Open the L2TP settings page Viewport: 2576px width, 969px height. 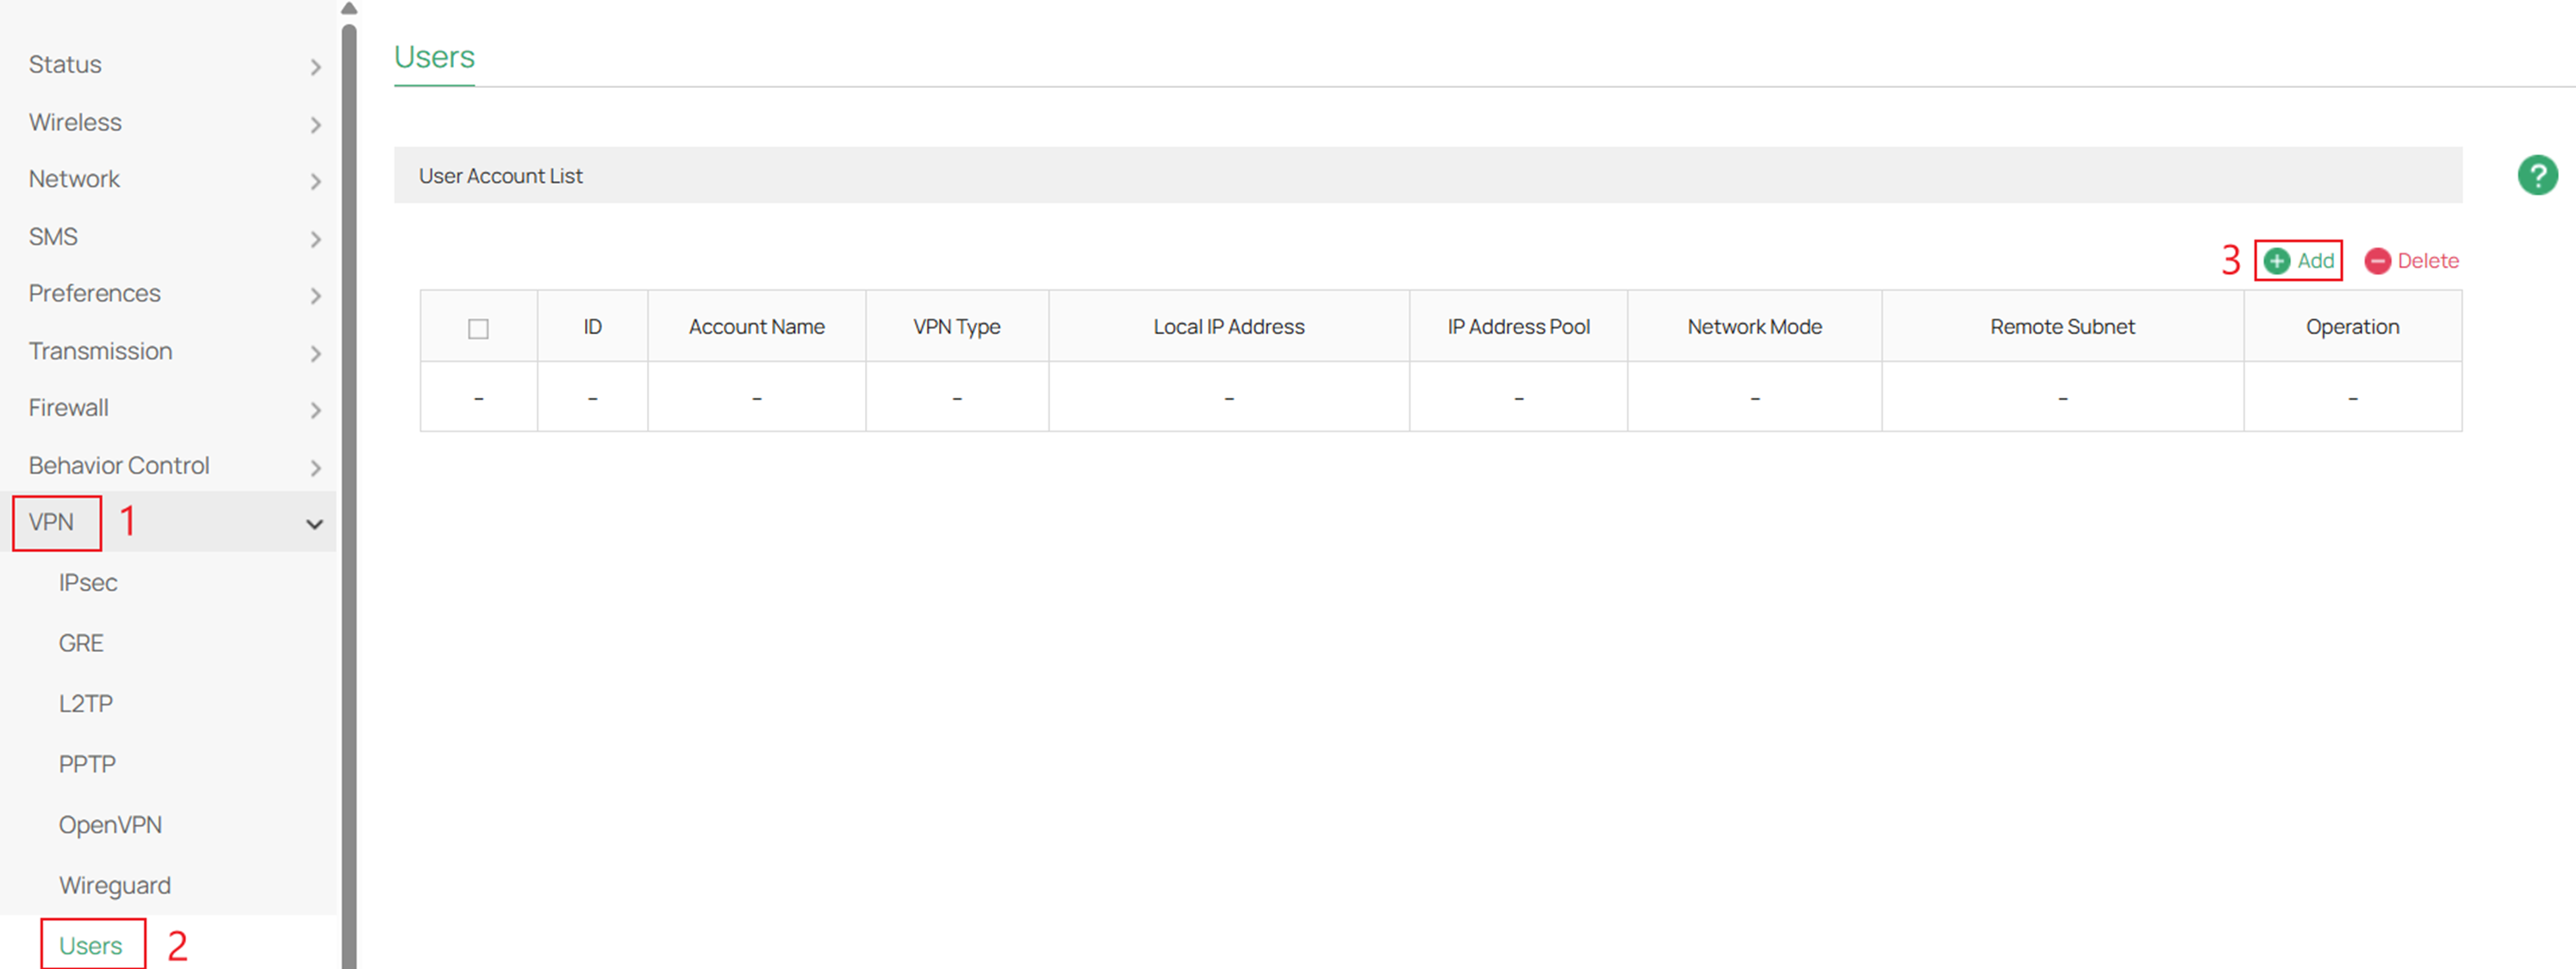click(x=85, y=703)
